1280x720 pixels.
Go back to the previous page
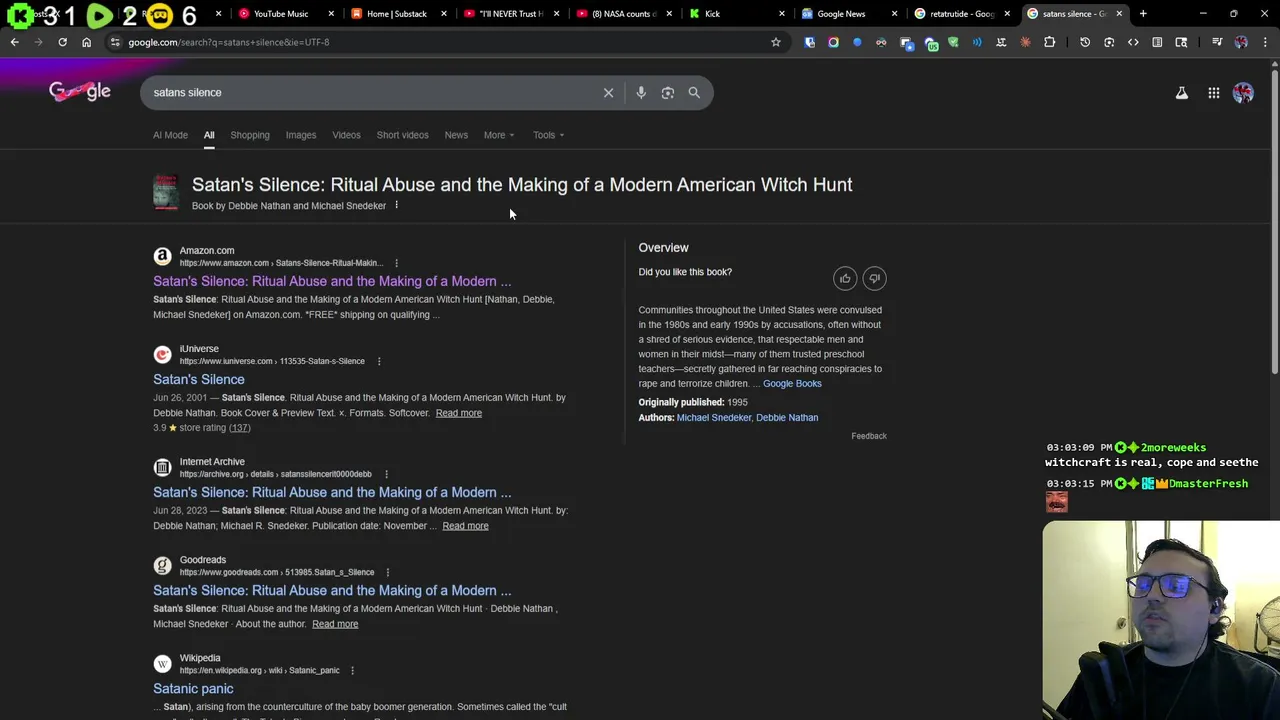tap(14, 42)
